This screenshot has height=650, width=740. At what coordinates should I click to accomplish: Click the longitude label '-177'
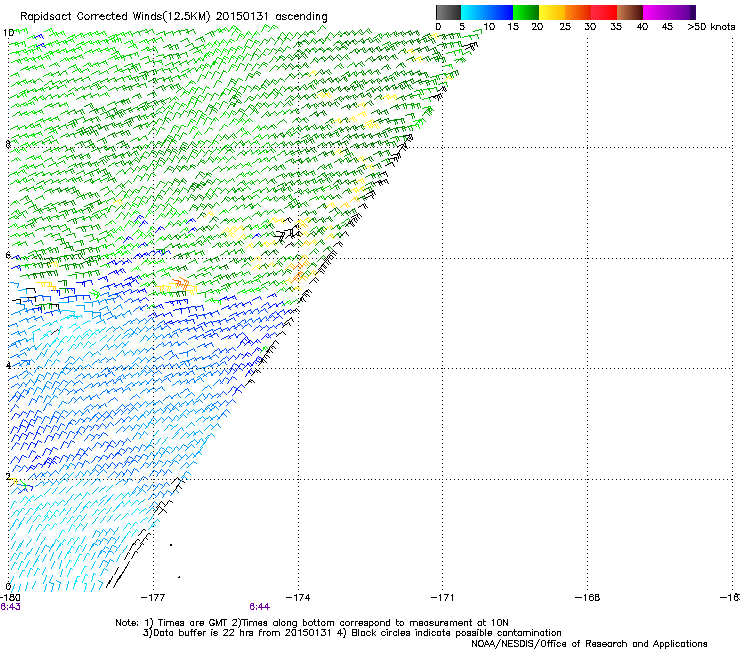[153, 598]
